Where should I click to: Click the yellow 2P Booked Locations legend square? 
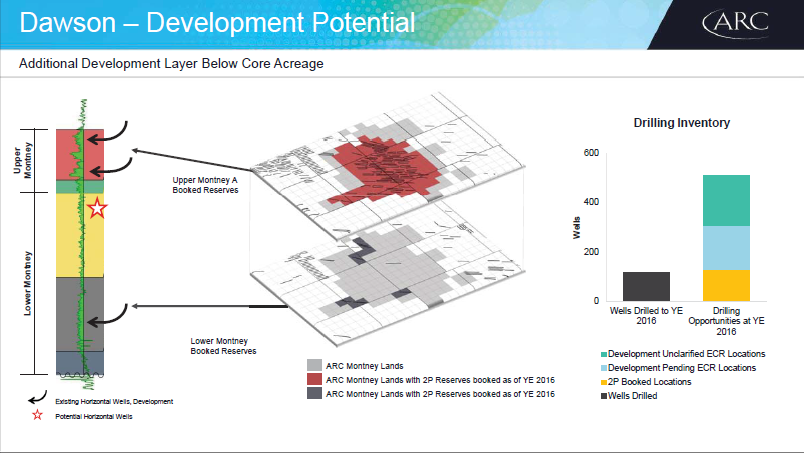604,382
